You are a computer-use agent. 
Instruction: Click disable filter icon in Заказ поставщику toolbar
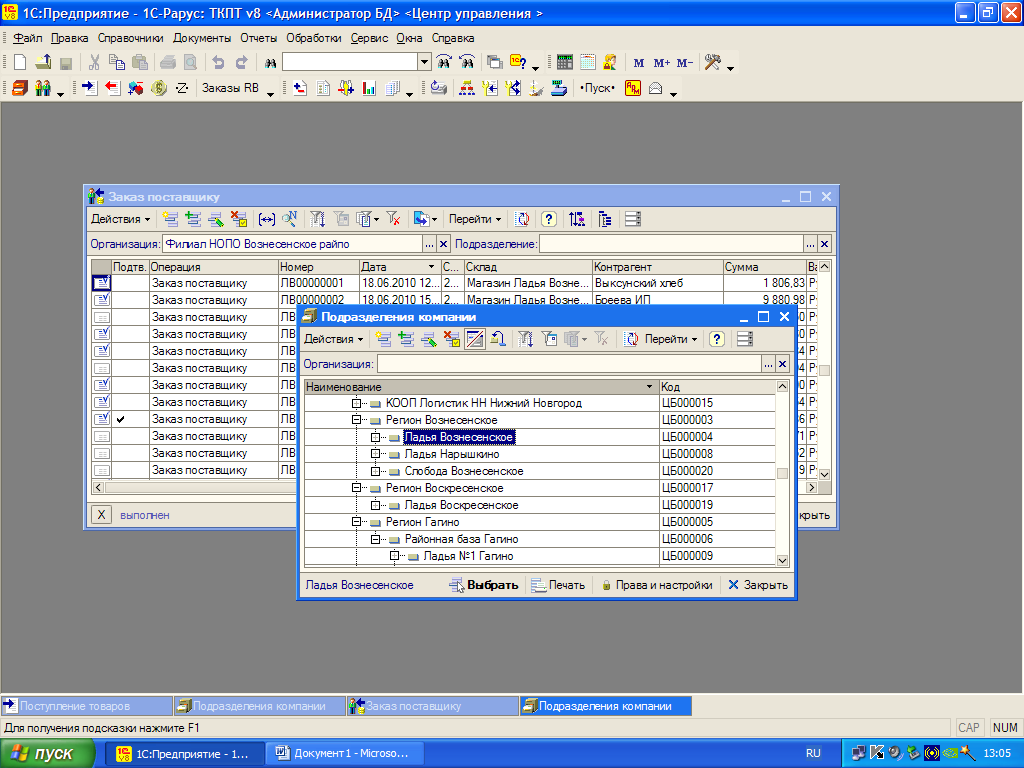point(393,219)
